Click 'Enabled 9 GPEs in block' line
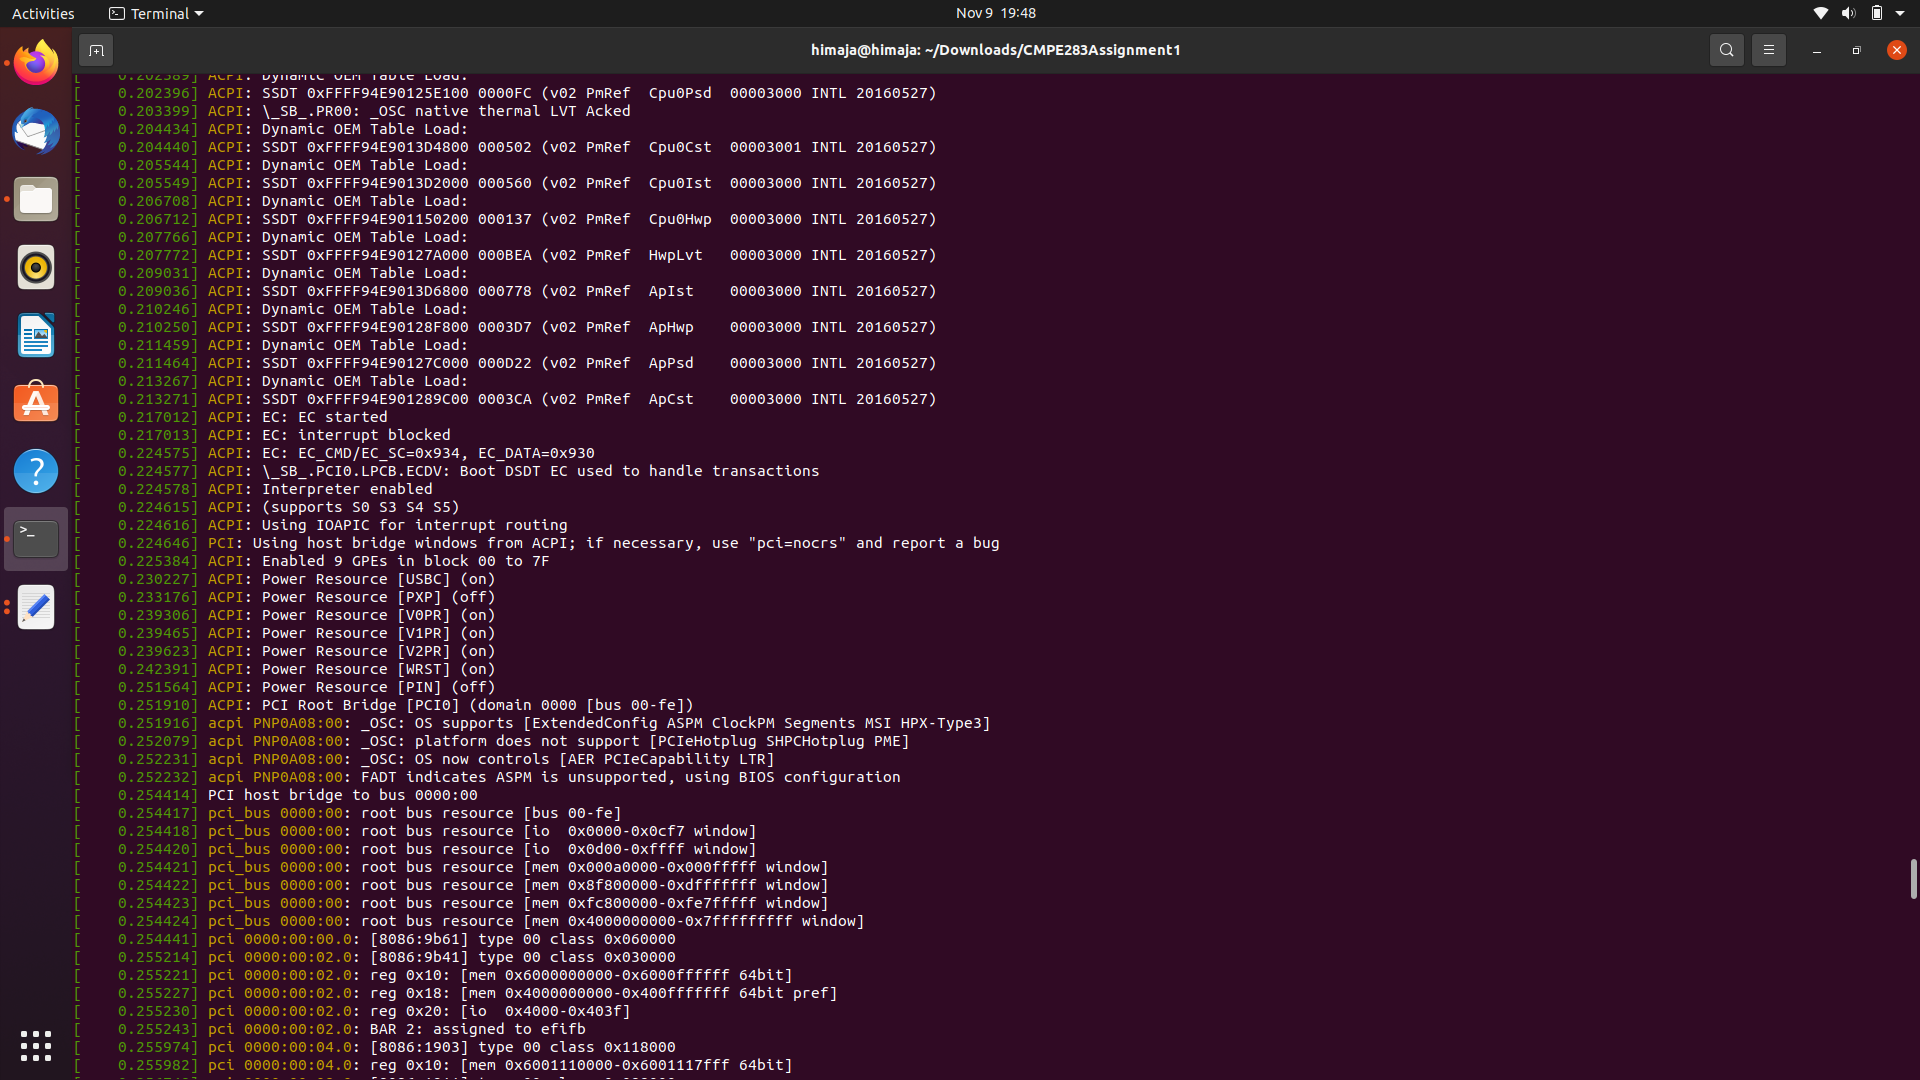This screenshot has width=1920, height=1080. pyautogui.click(x=405, y=561)
